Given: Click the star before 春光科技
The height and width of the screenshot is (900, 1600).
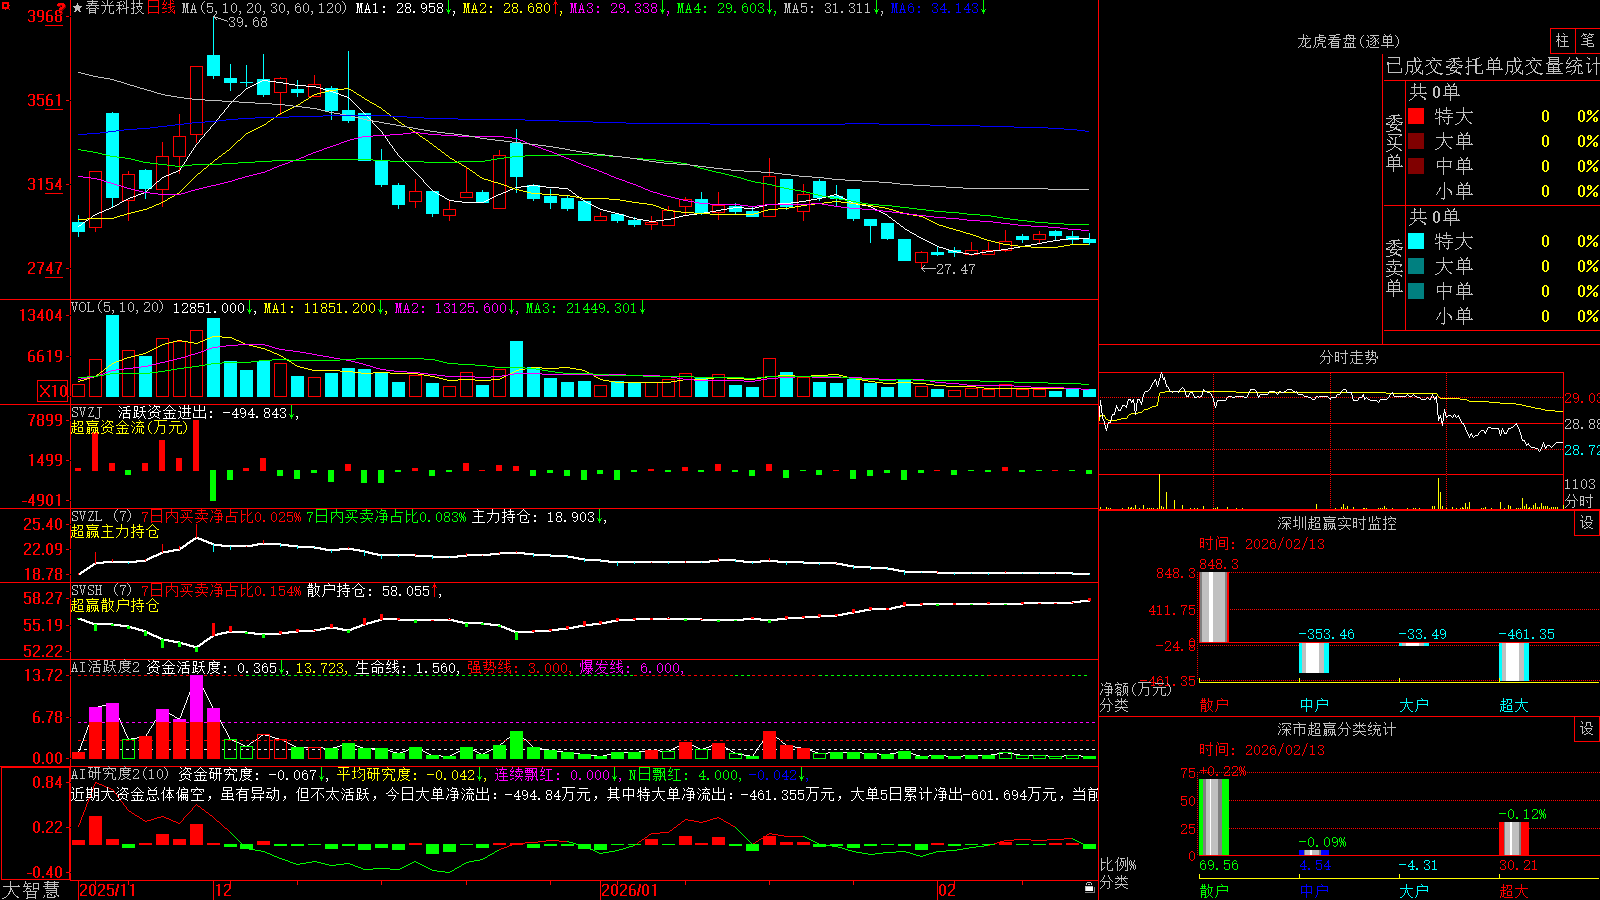Looking at the screenshot, I should click(78, 8).
